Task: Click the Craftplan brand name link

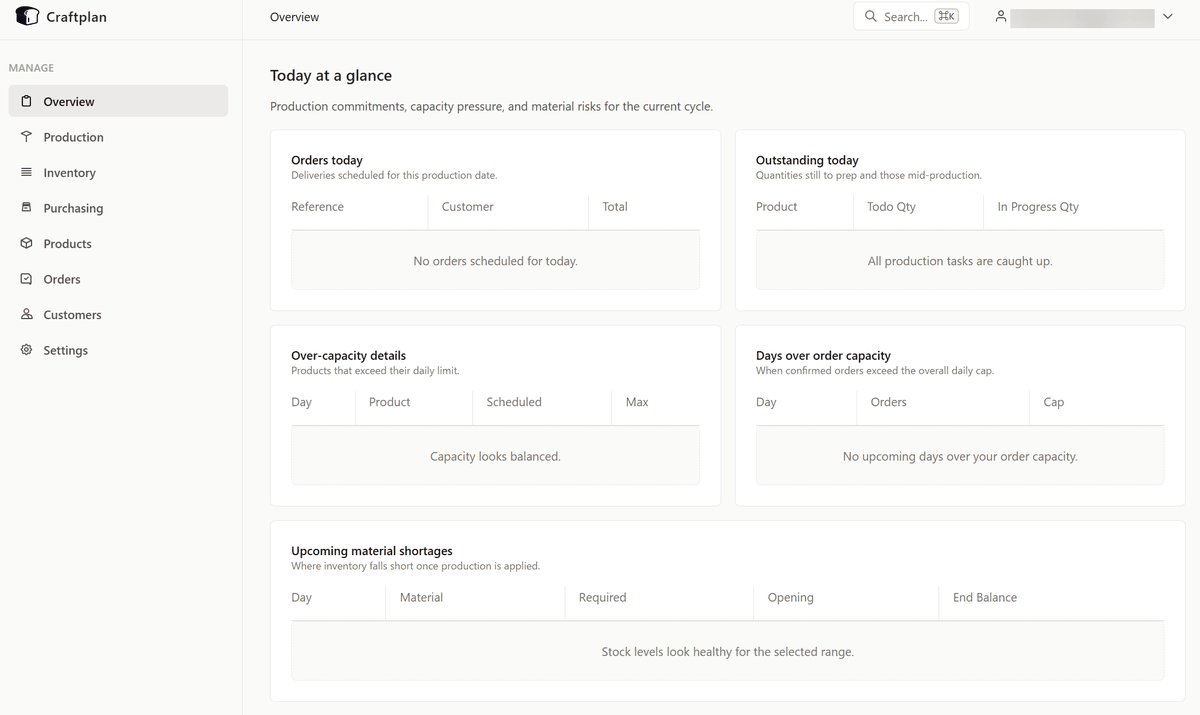Action: pos(76,17)
